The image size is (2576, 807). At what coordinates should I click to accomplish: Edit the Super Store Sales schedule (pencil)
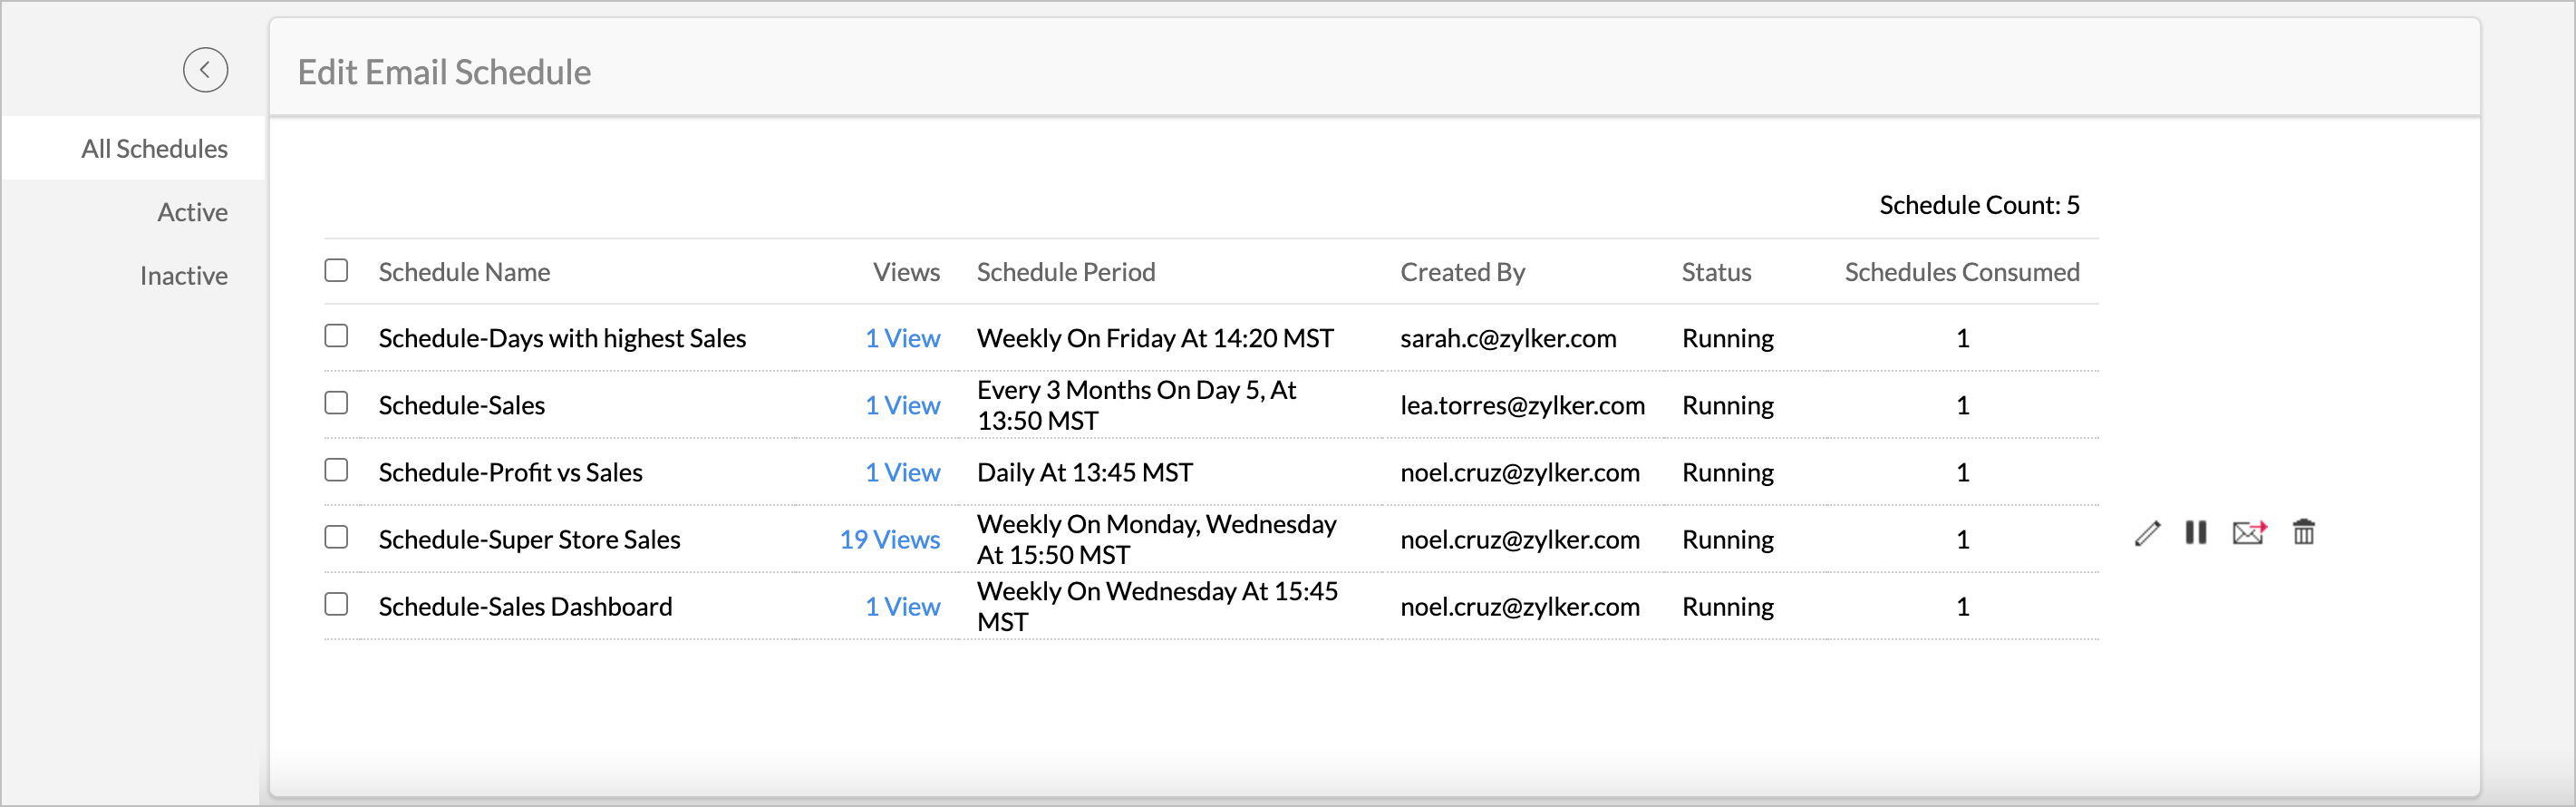click(x=2146, y=534)
